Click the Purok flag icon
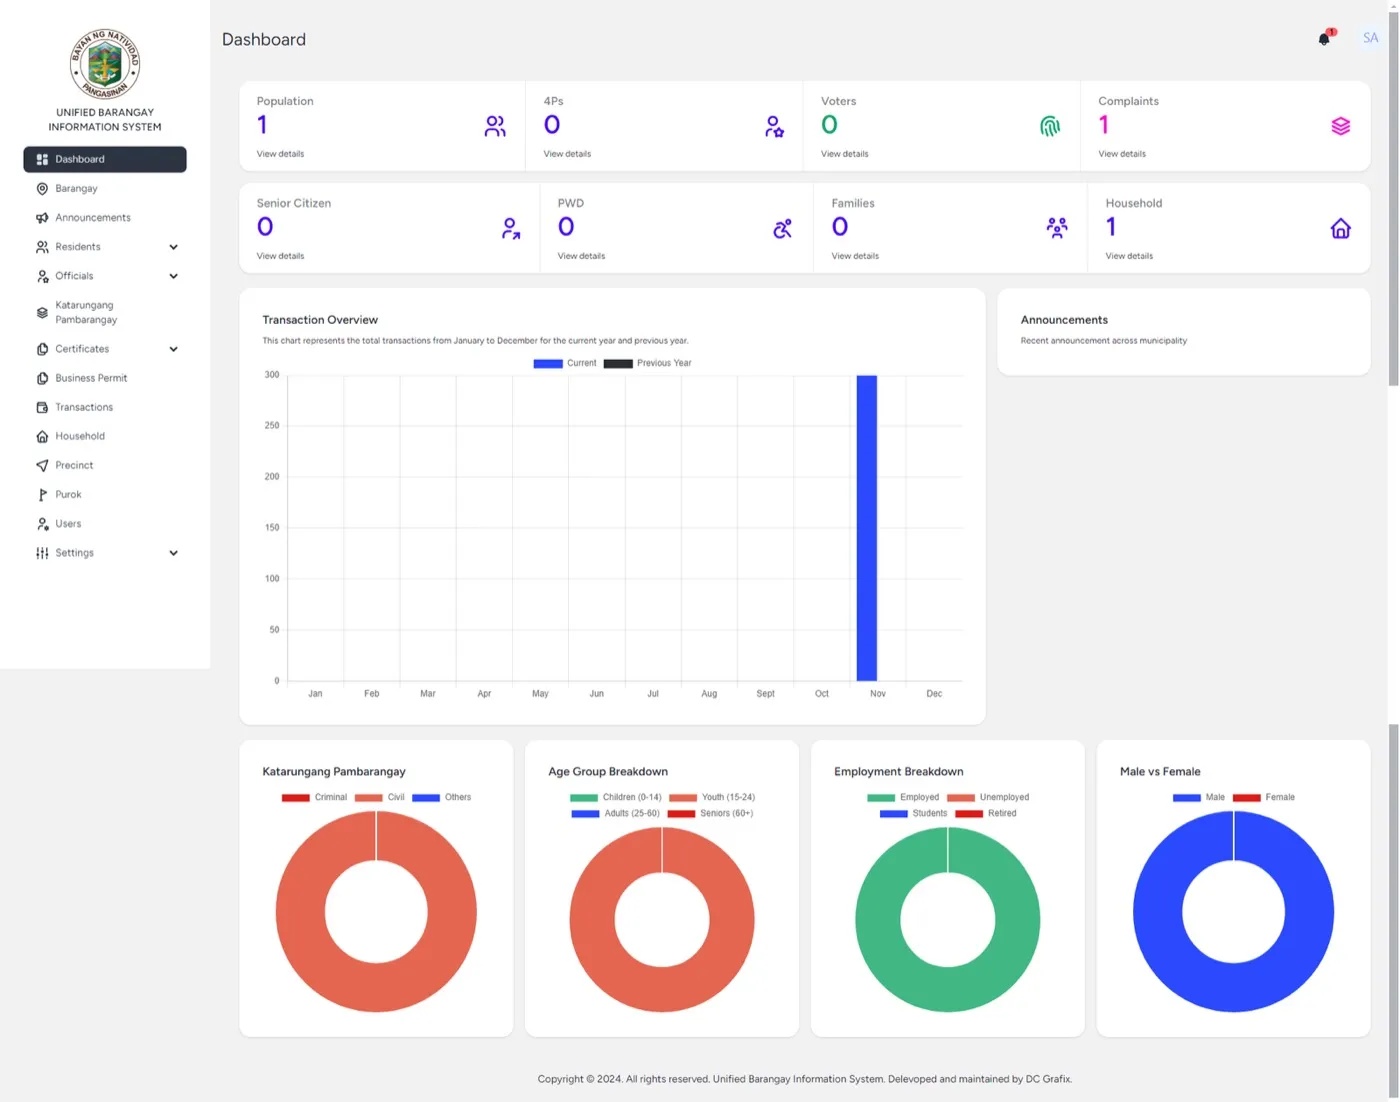 42,495
